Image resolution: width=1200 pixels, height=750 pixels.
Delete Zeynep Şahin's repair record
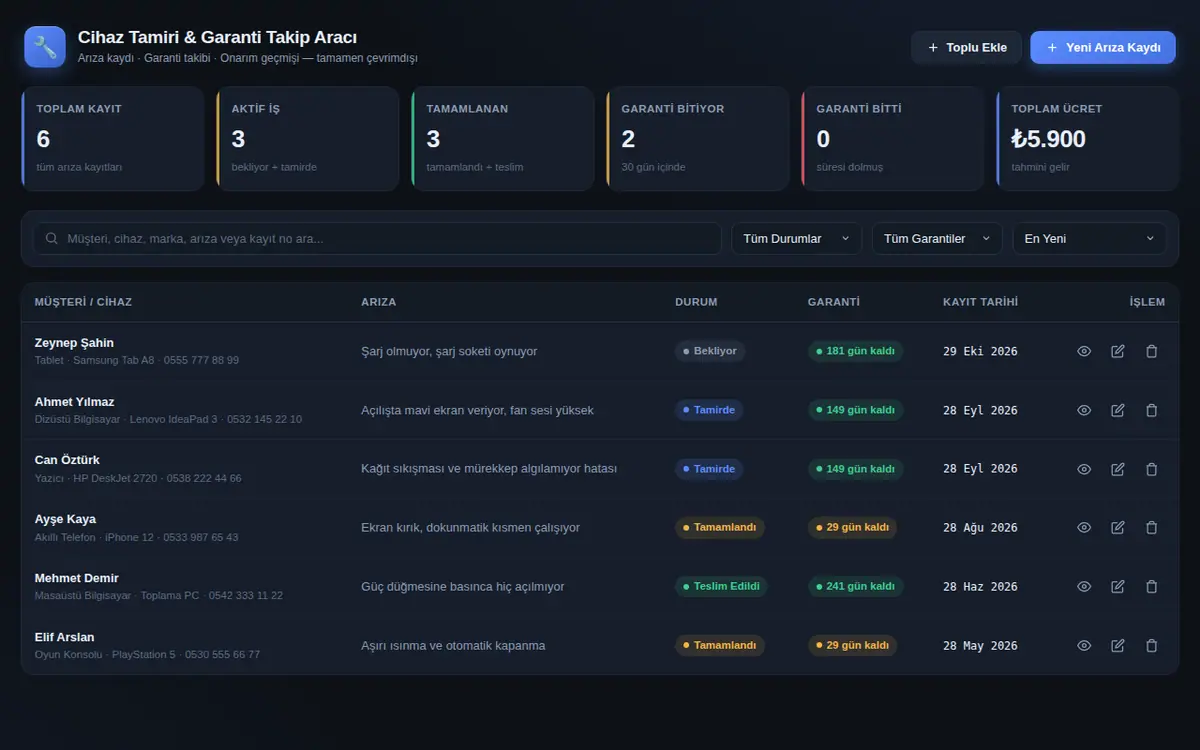tap(1152, 351)
